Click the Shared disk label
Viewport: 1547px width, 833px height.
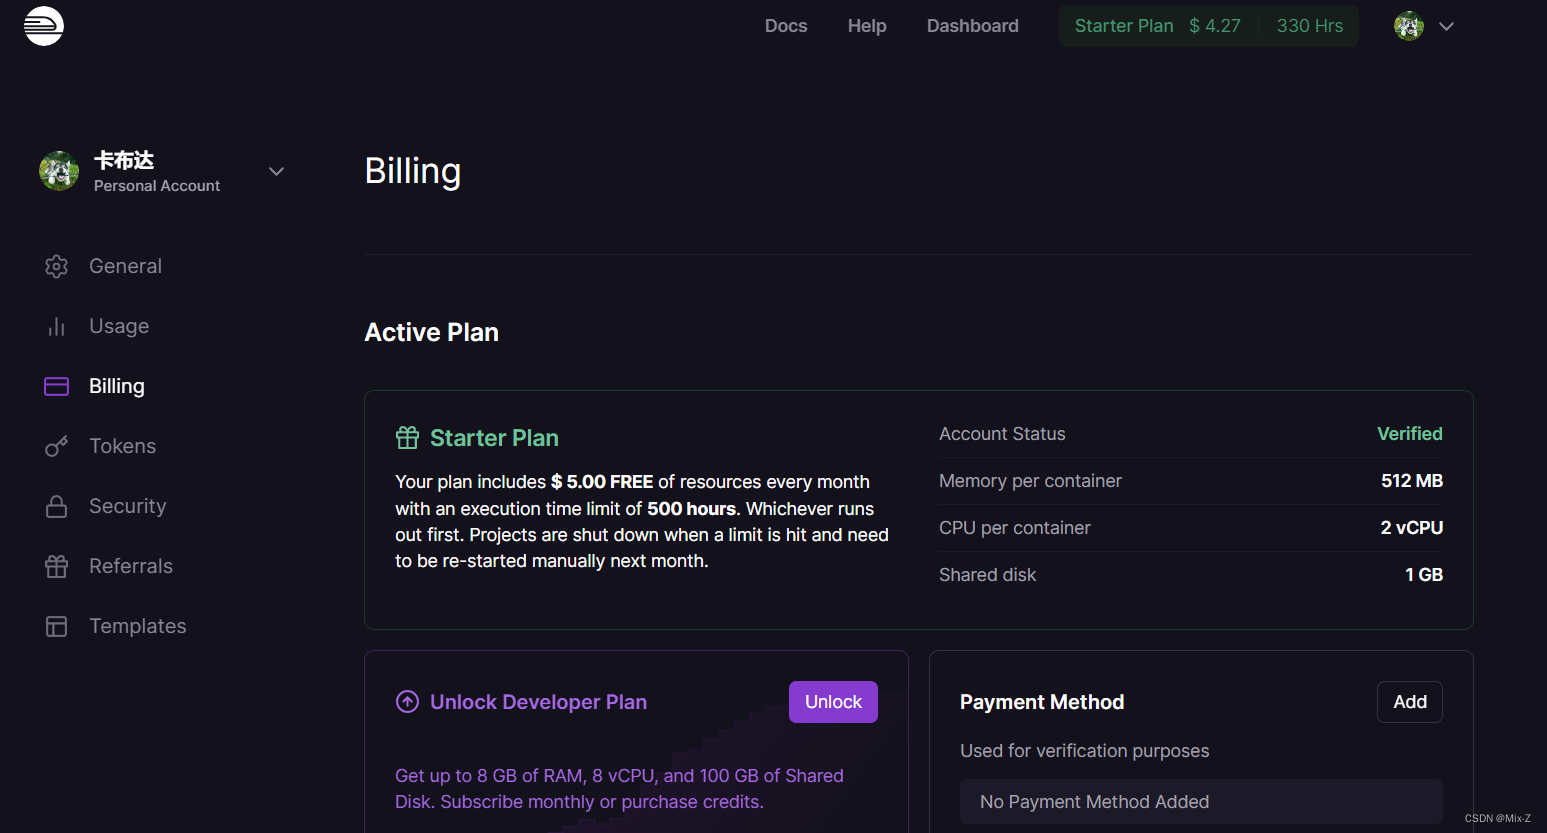(987, 575)
